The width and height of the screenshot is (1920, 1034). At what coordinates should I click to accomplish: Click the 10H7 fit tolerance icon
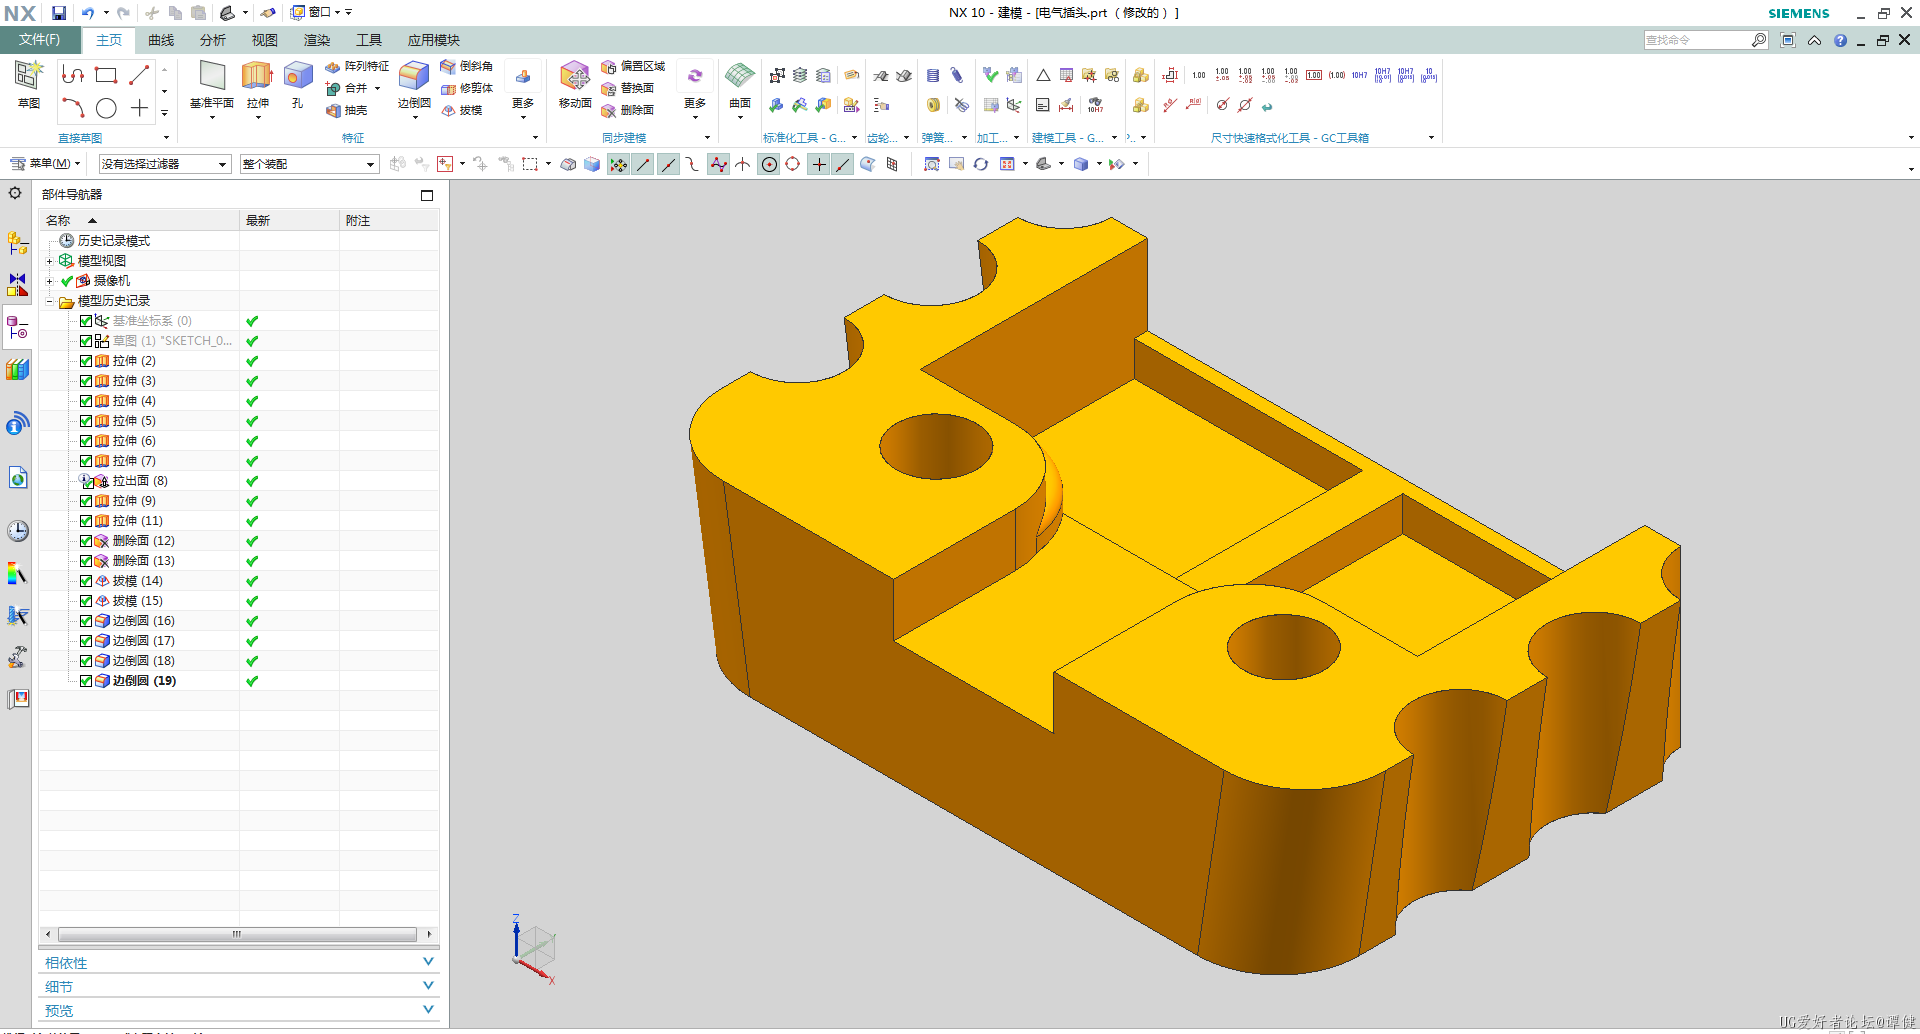point(1359,75)
